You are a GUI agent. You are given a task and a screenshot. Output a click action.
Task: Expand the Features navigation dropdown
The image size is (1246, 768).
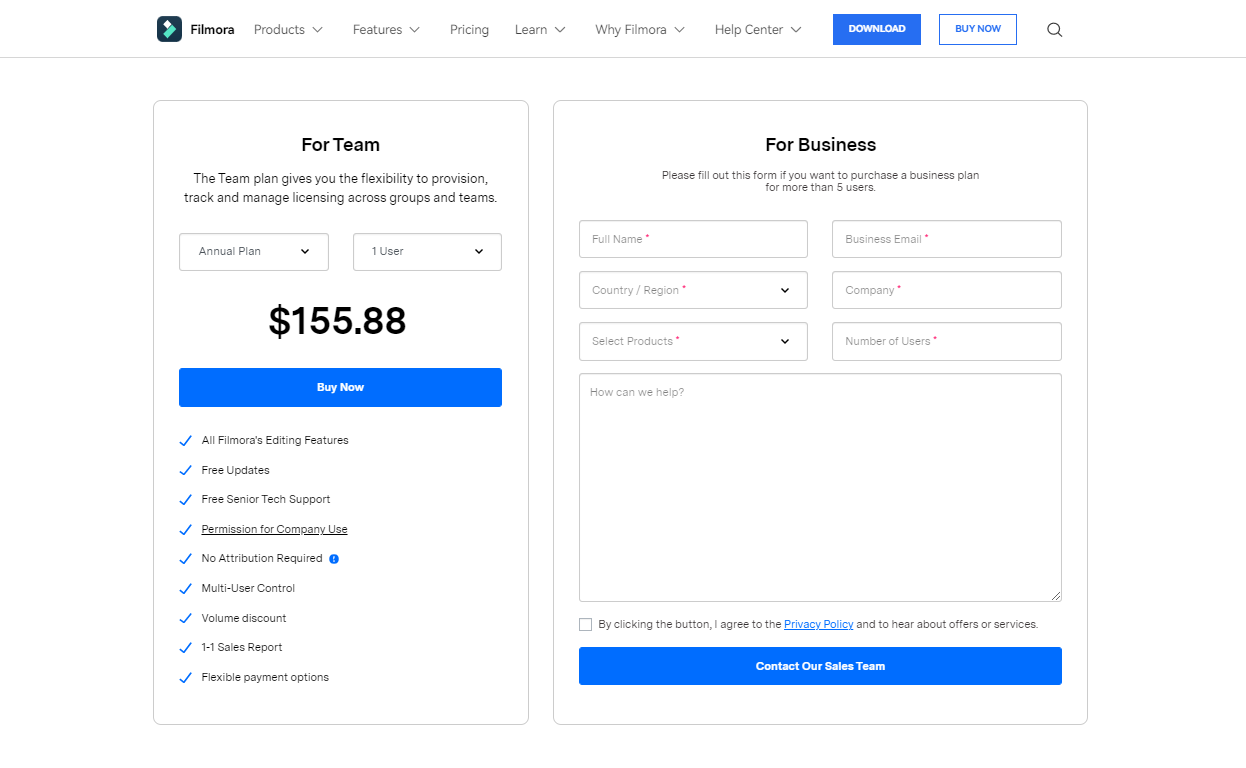(x=386, y=30)
